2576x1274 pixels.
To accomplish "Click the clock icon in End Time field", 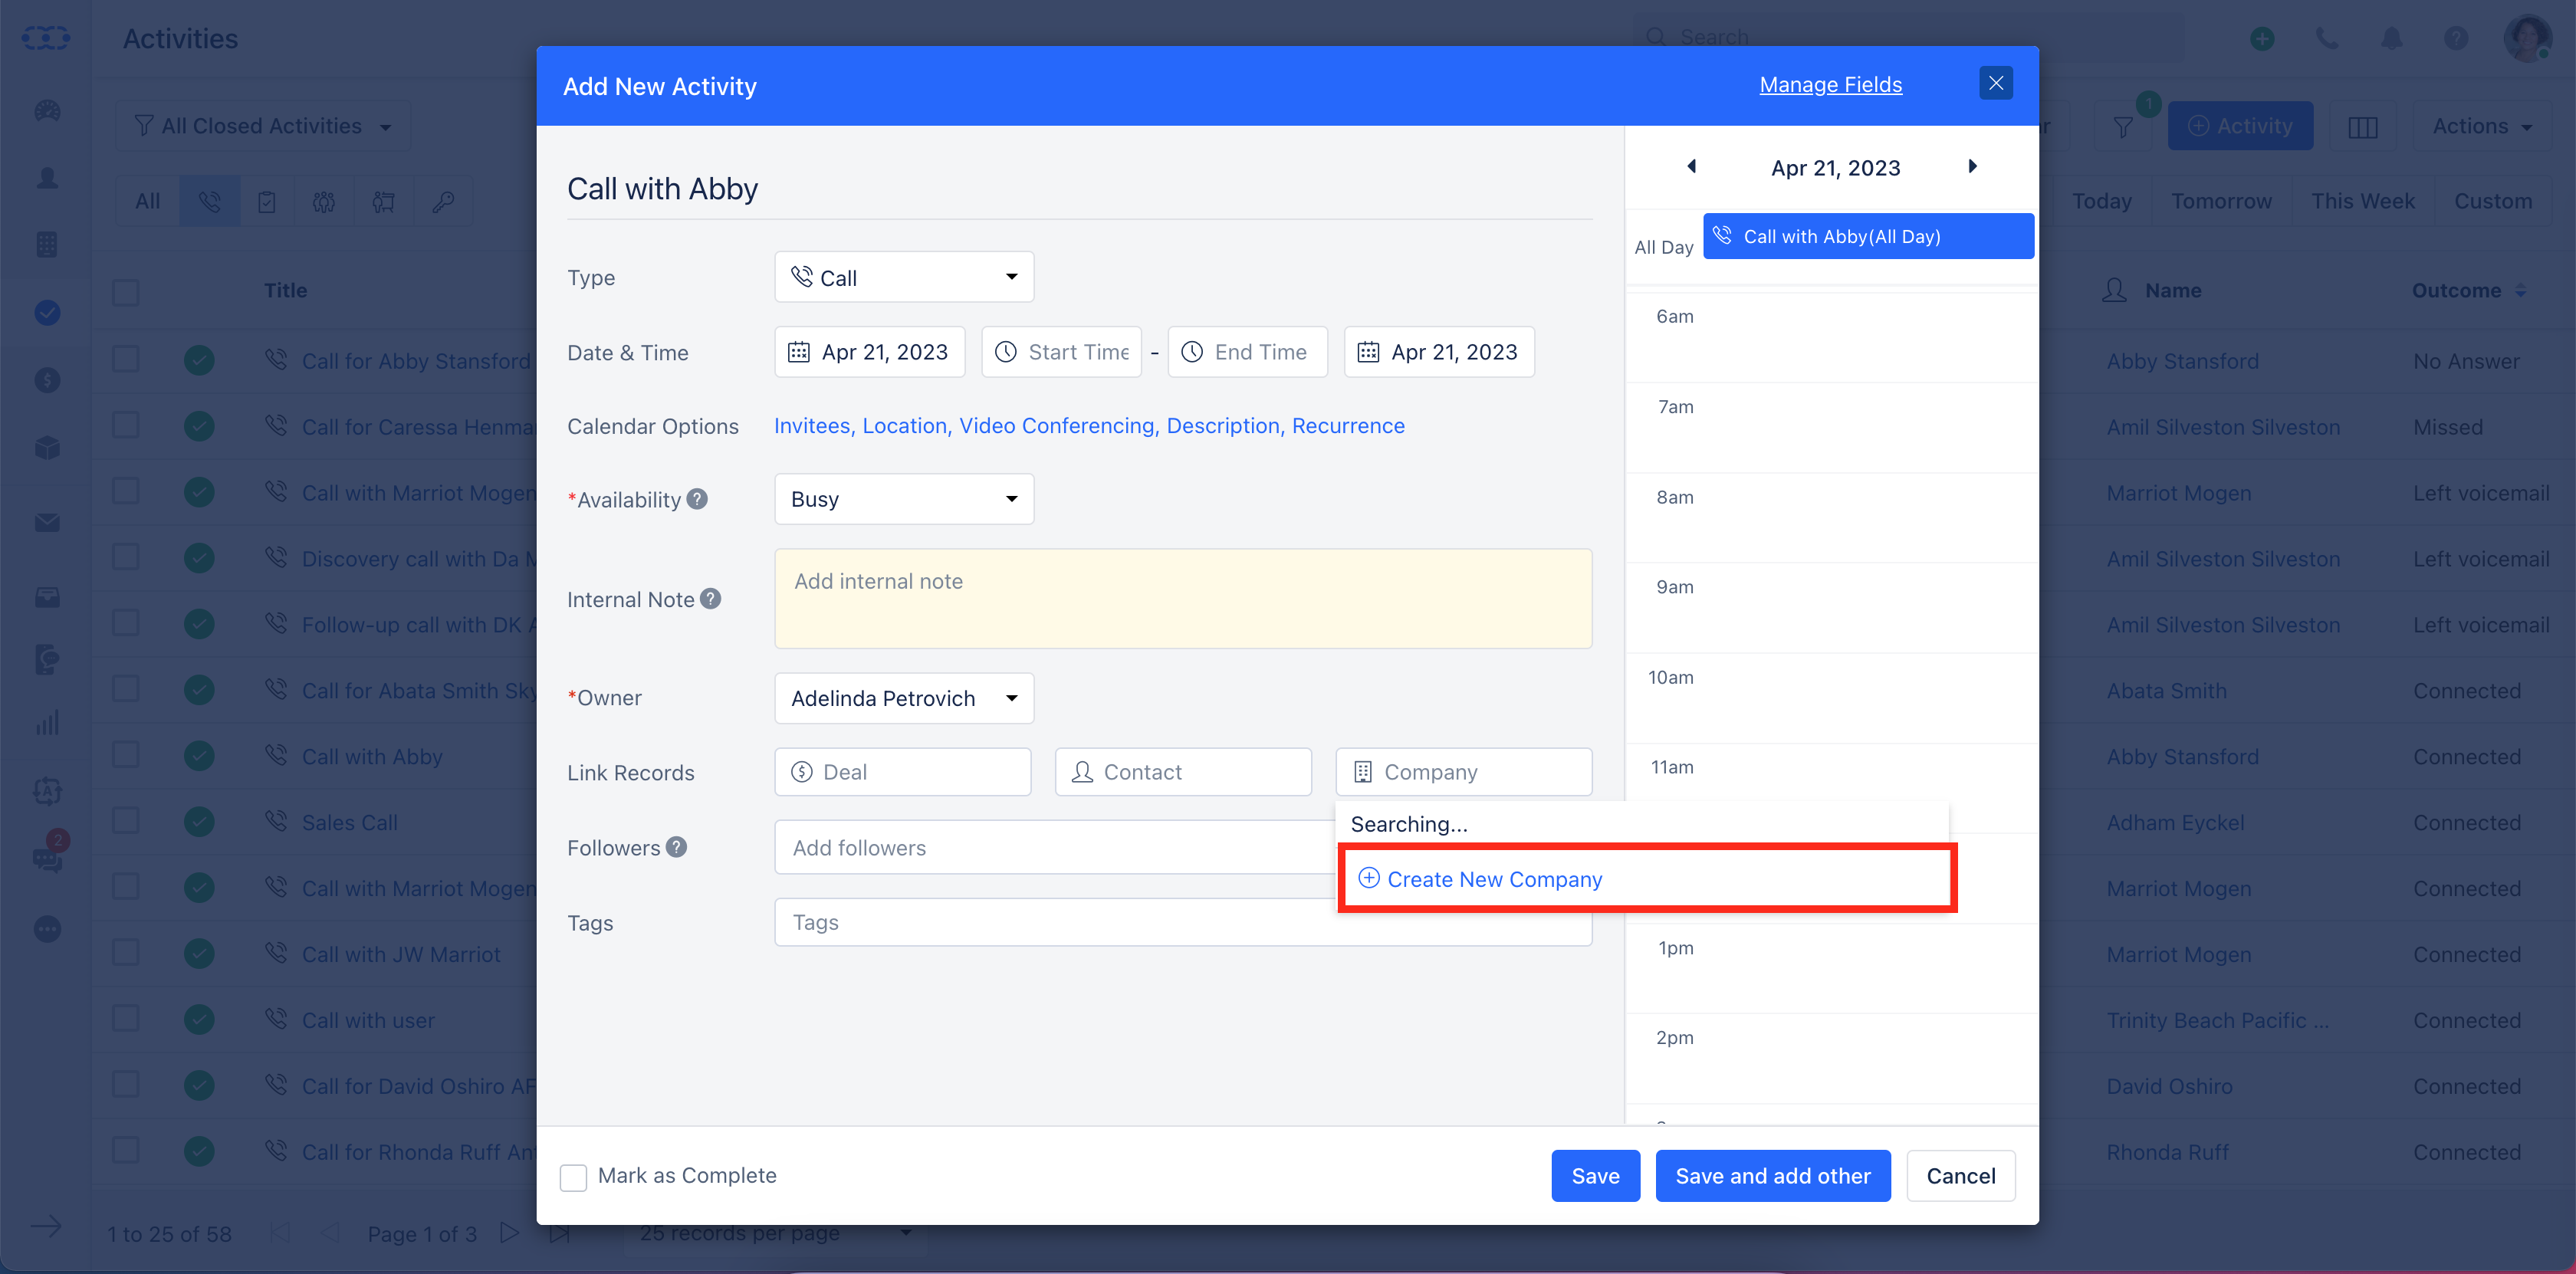I will click(1192, 352).
